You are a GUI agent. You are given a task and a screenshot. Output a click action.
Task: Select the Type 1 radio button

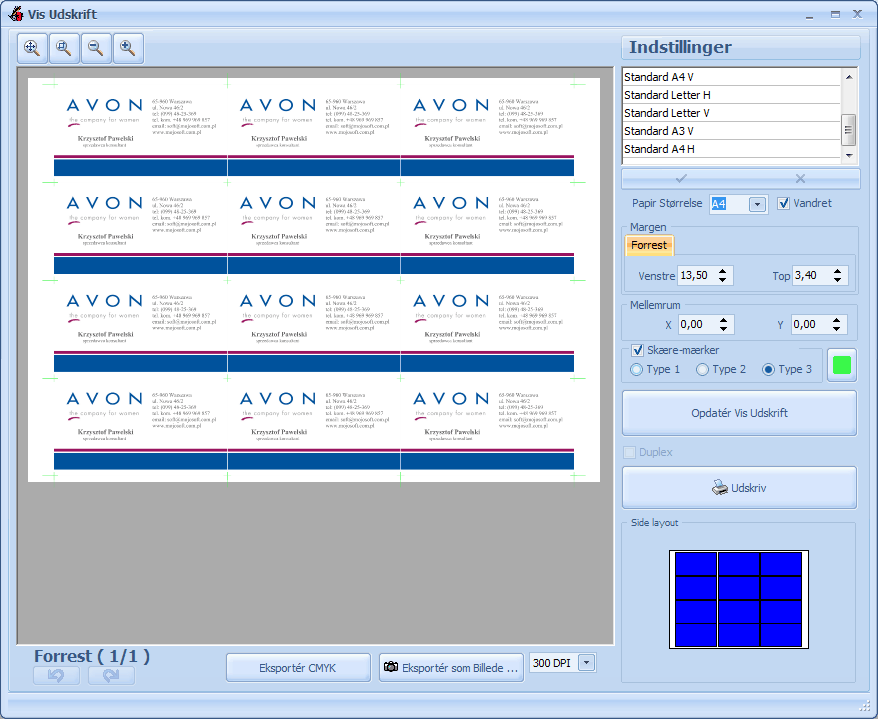tap(636, 370)
